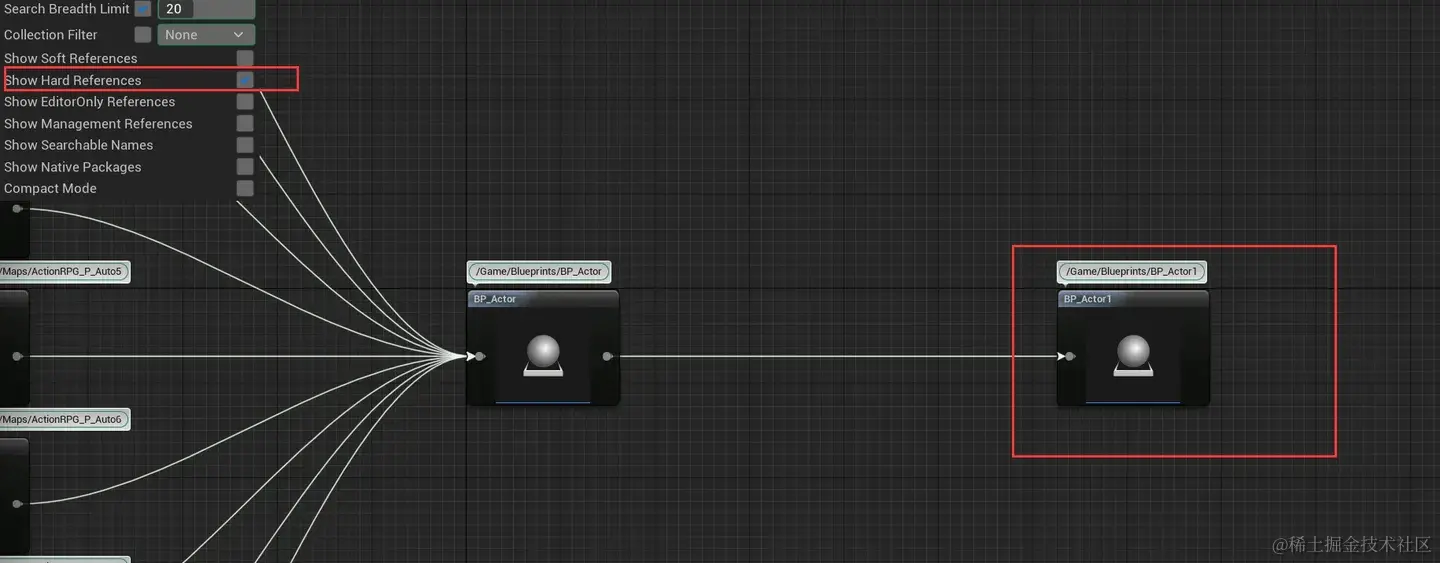Click the BP_Actor node sphere icon
The width and height of the screenshot is (1440, 563).
pos(543,356)
